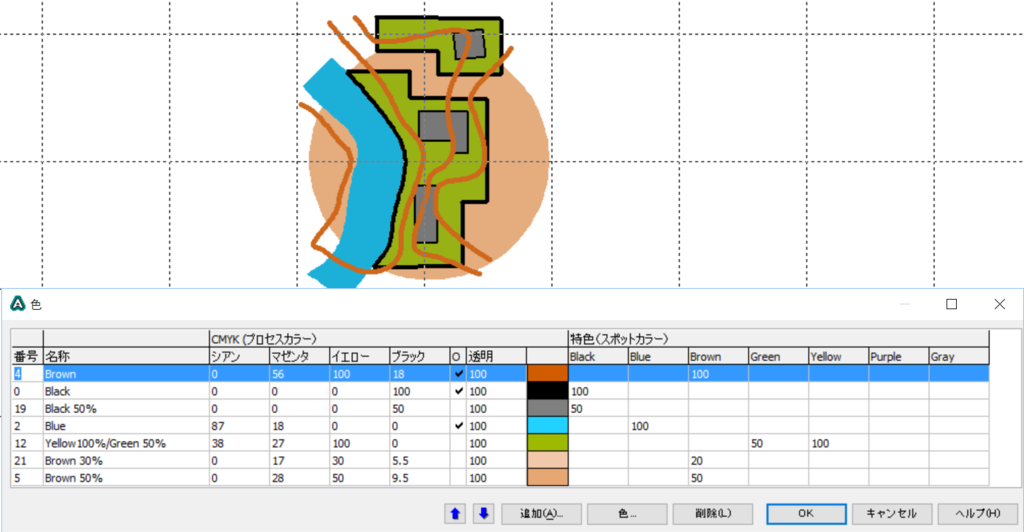Image resolution: width=1024 pixels, height=532 pixels.
Task: Click the シアン column header
Action: click(239, 356)
